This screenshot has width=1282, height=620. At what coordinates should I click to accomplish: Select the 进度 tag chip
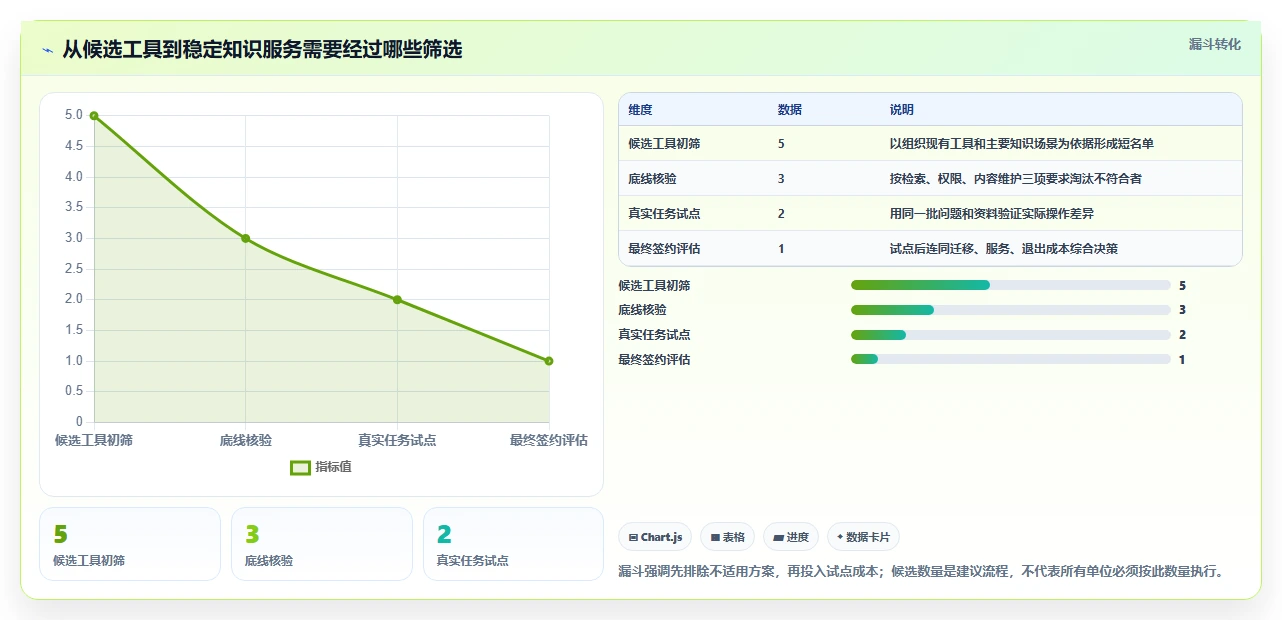tap(791, 537)
